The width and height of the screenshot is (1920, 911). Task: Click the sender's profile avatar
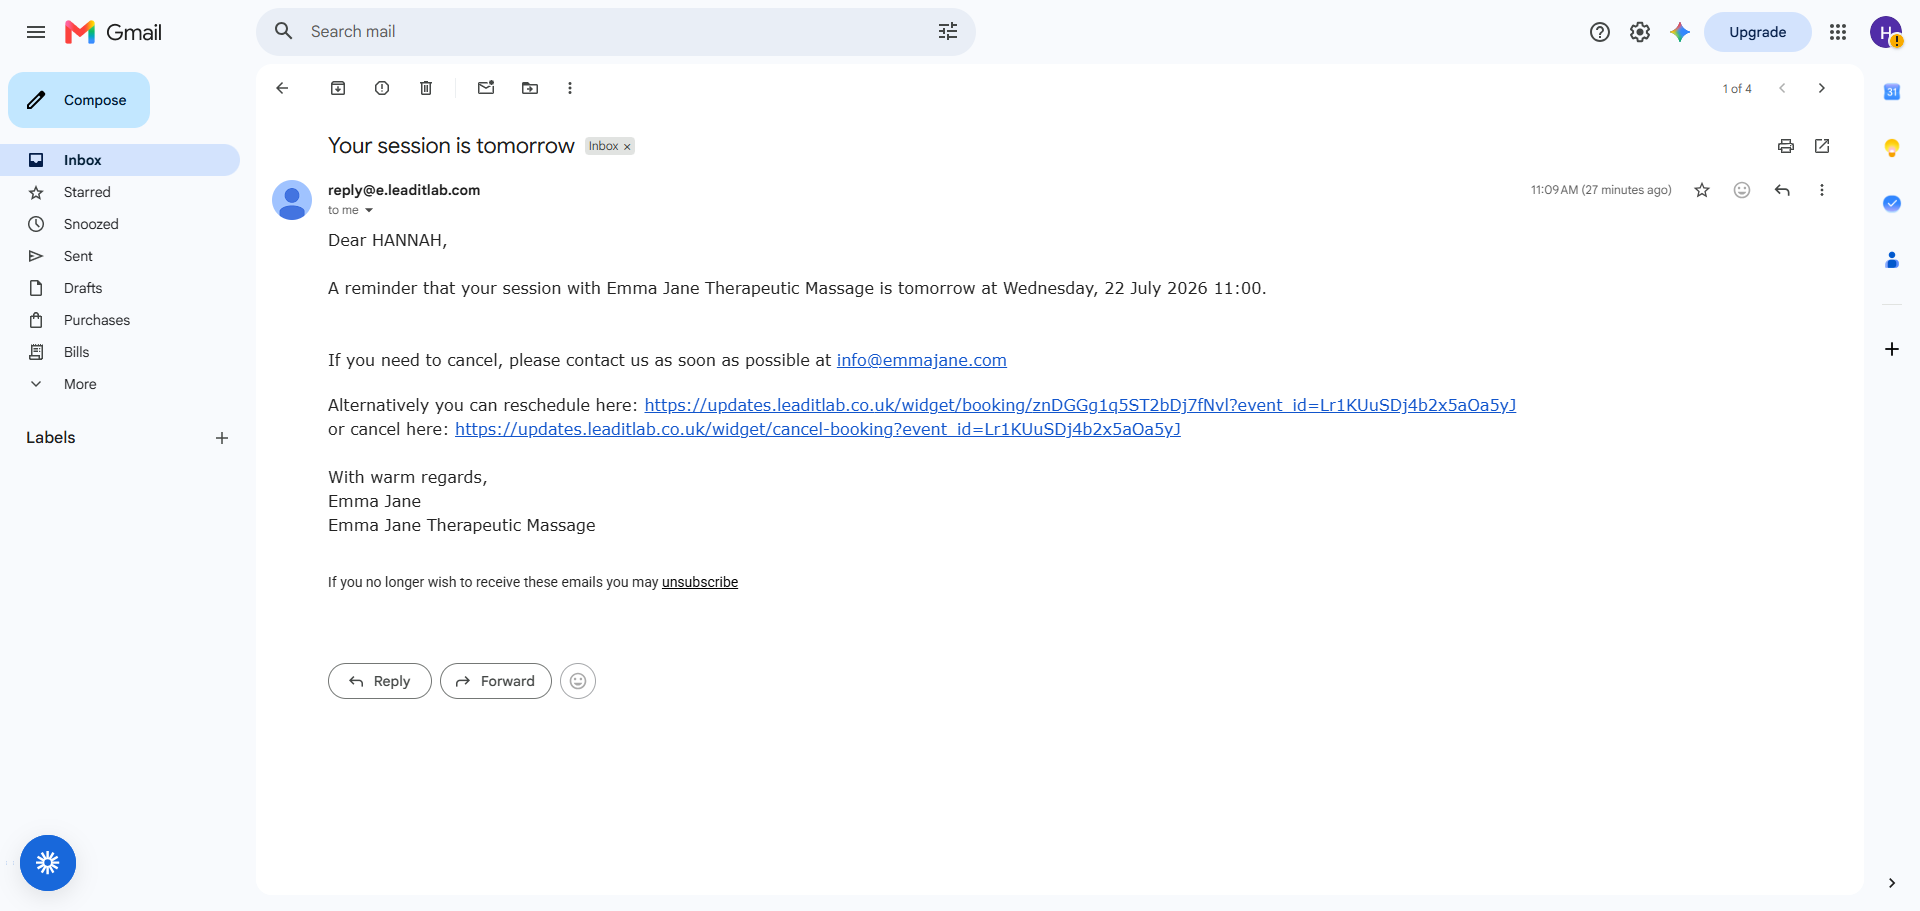292,200
